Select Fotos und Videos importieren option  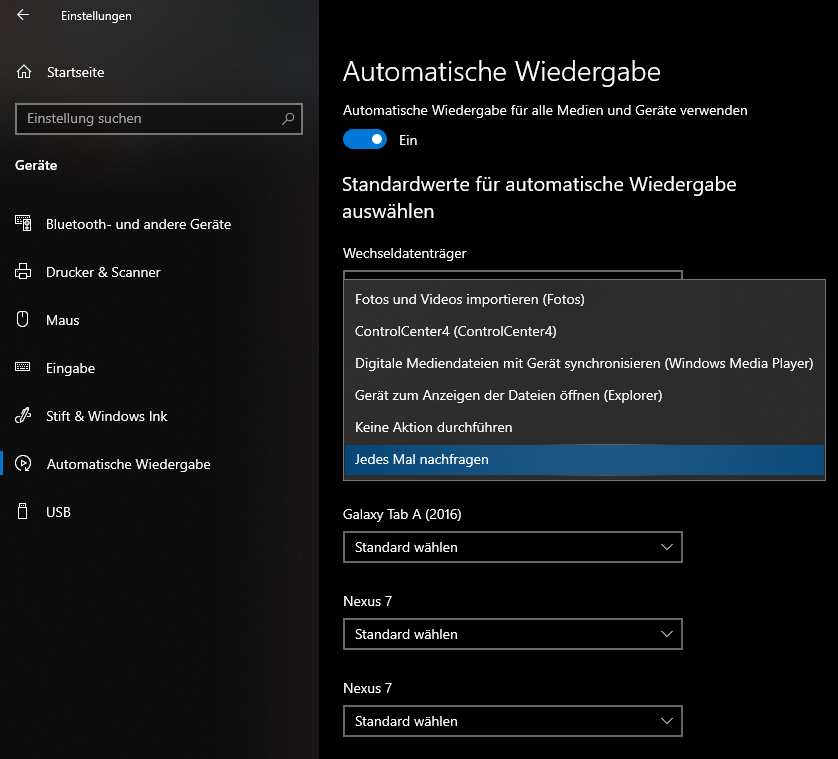pyautogui.click(x=470, y=299)
